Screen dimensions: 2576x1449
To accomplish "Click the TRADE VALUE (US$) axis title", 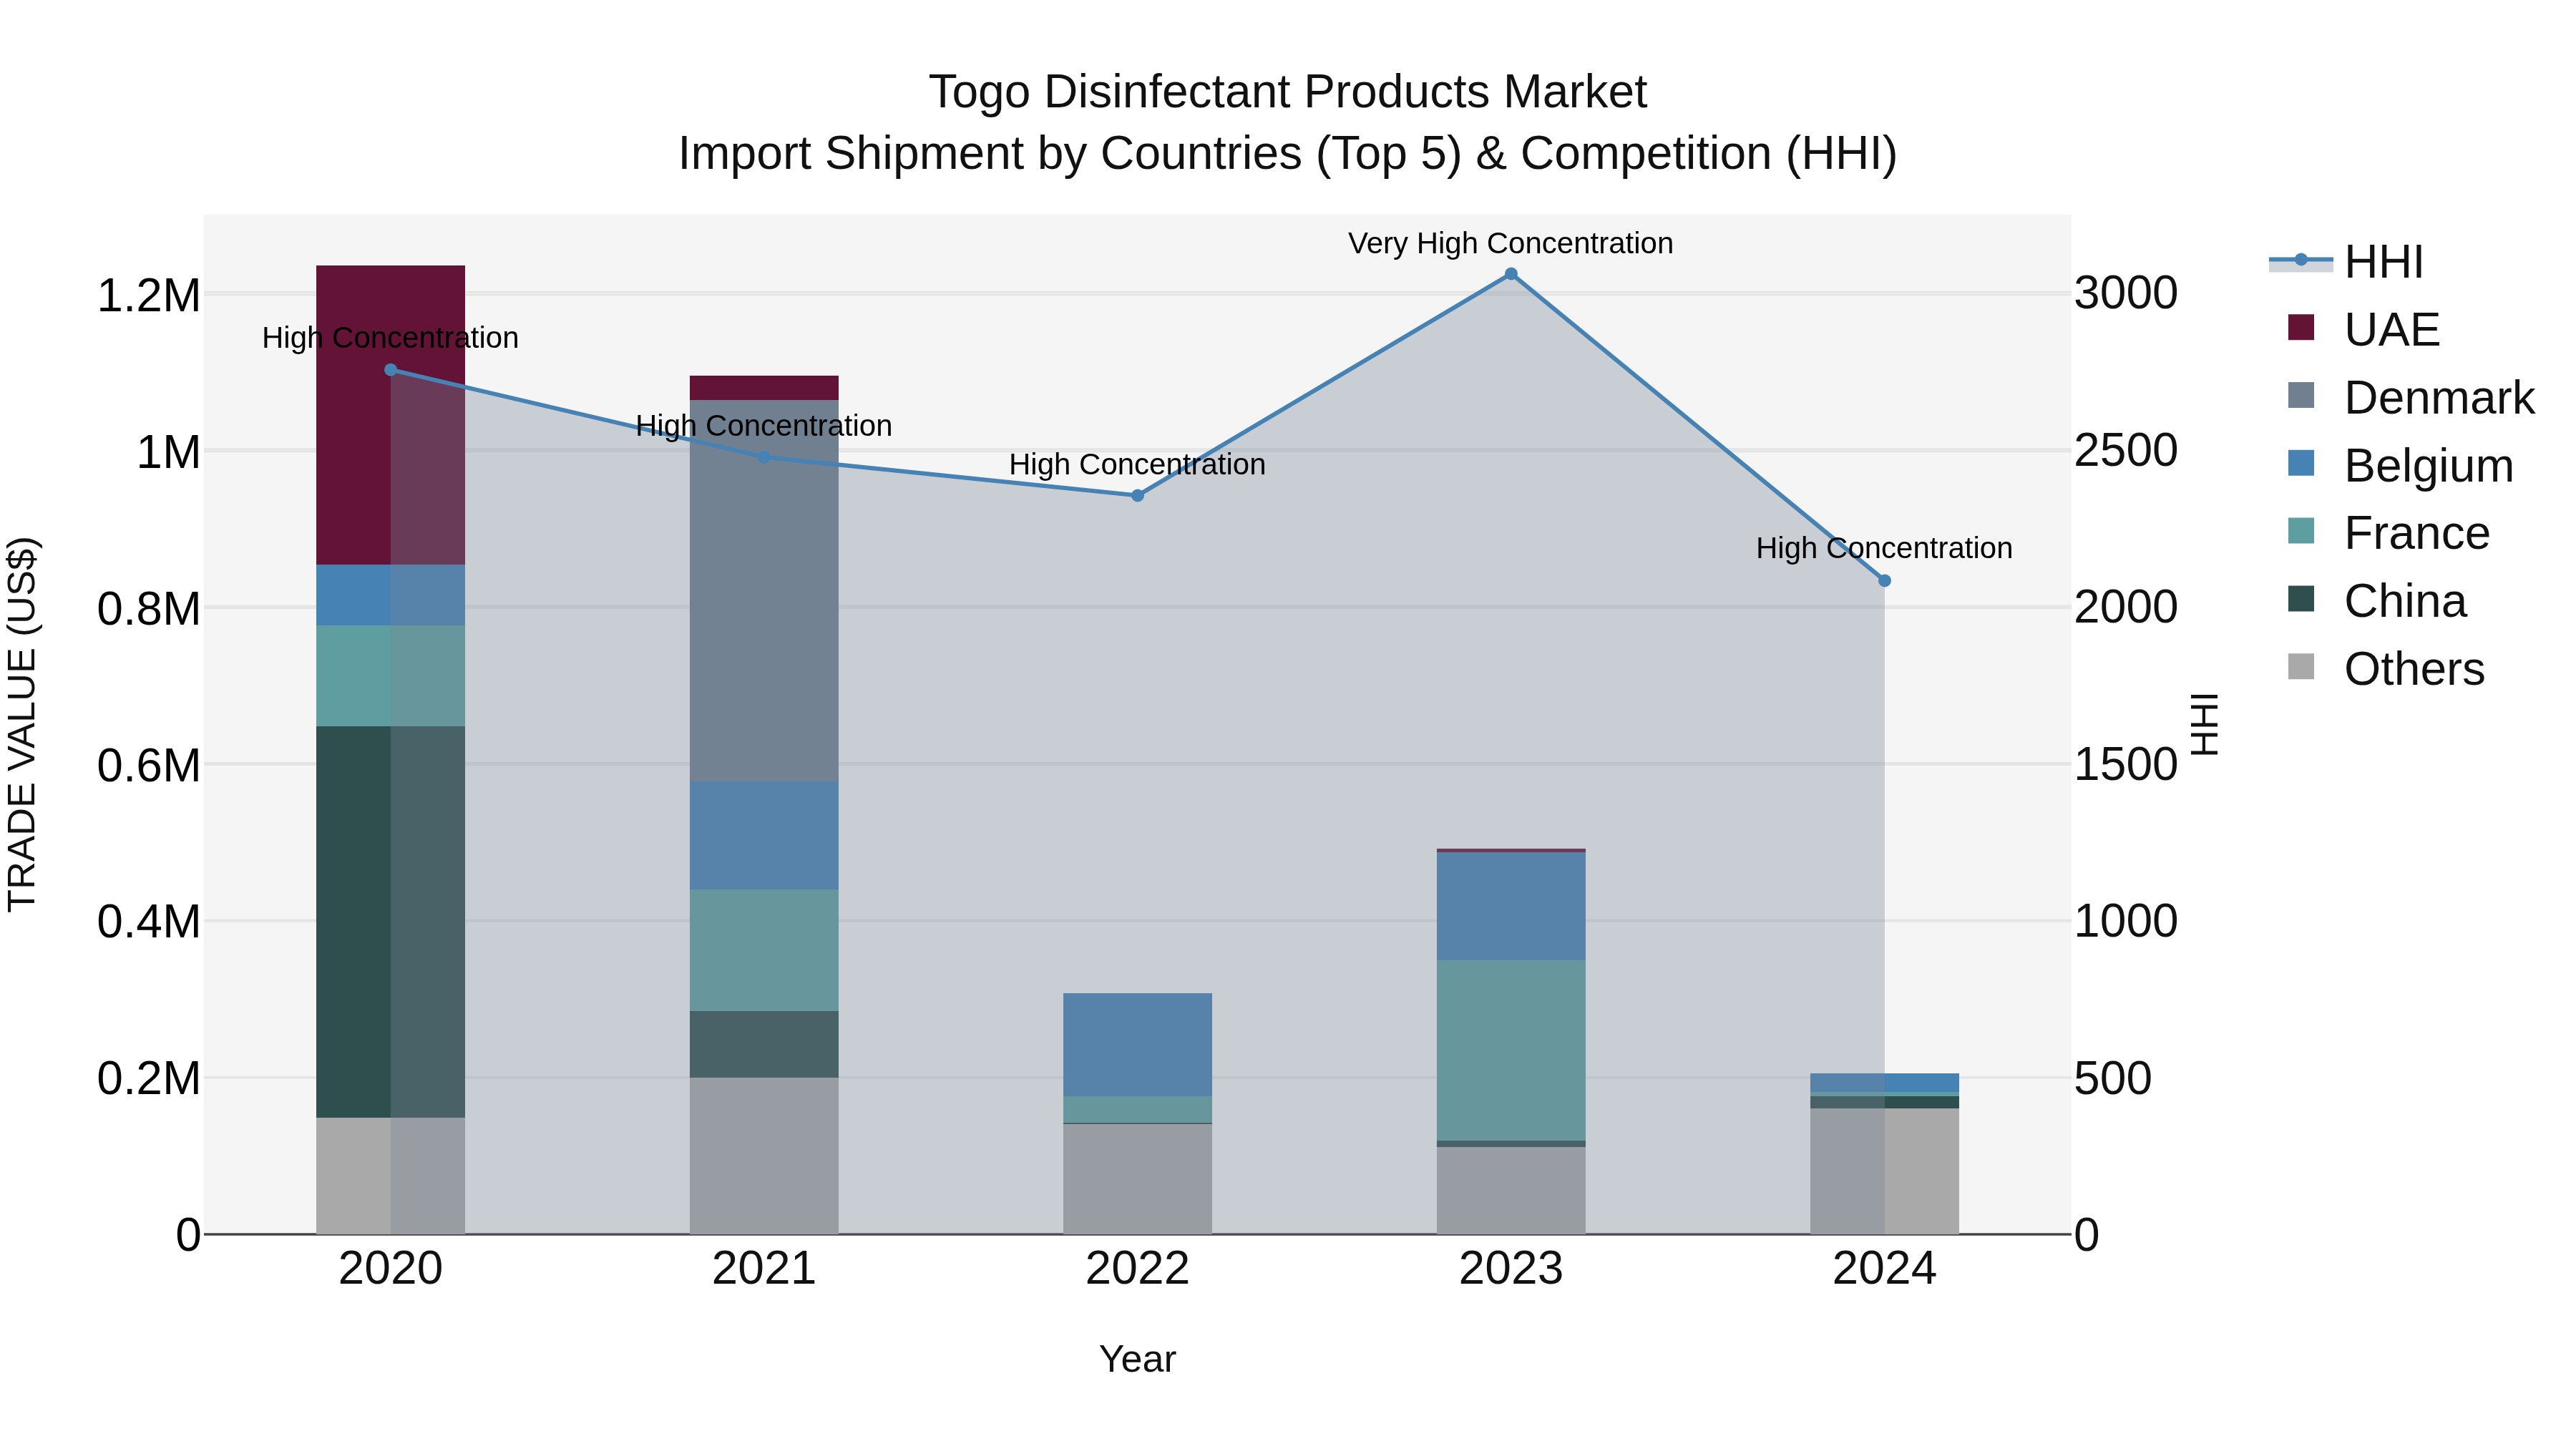I will [x=22, y=725].
